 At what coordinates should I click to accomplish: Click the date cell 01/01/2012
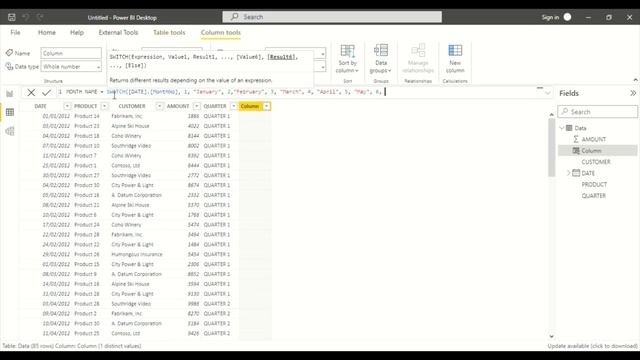pyautogui.click(x=56, y=116)
